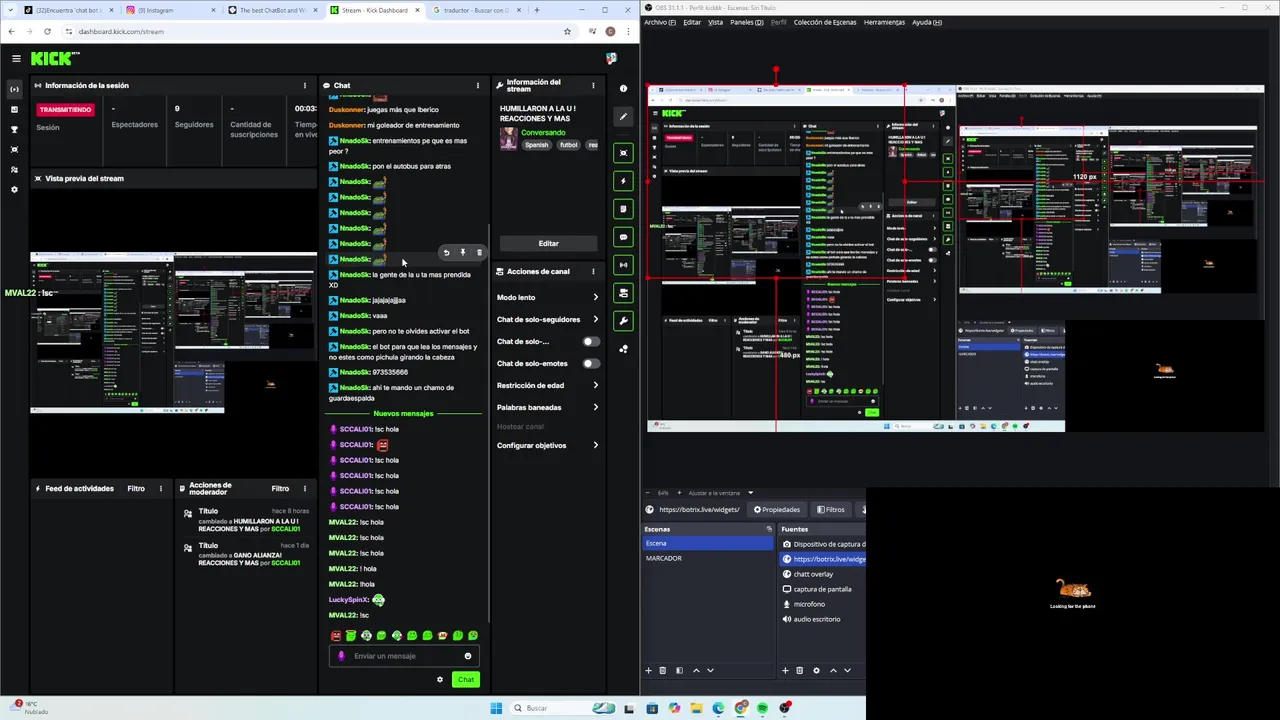Open the Chat panel three-dot menu
The height and width of the screenshot is (720, 1280).
[x=477, y=86]
